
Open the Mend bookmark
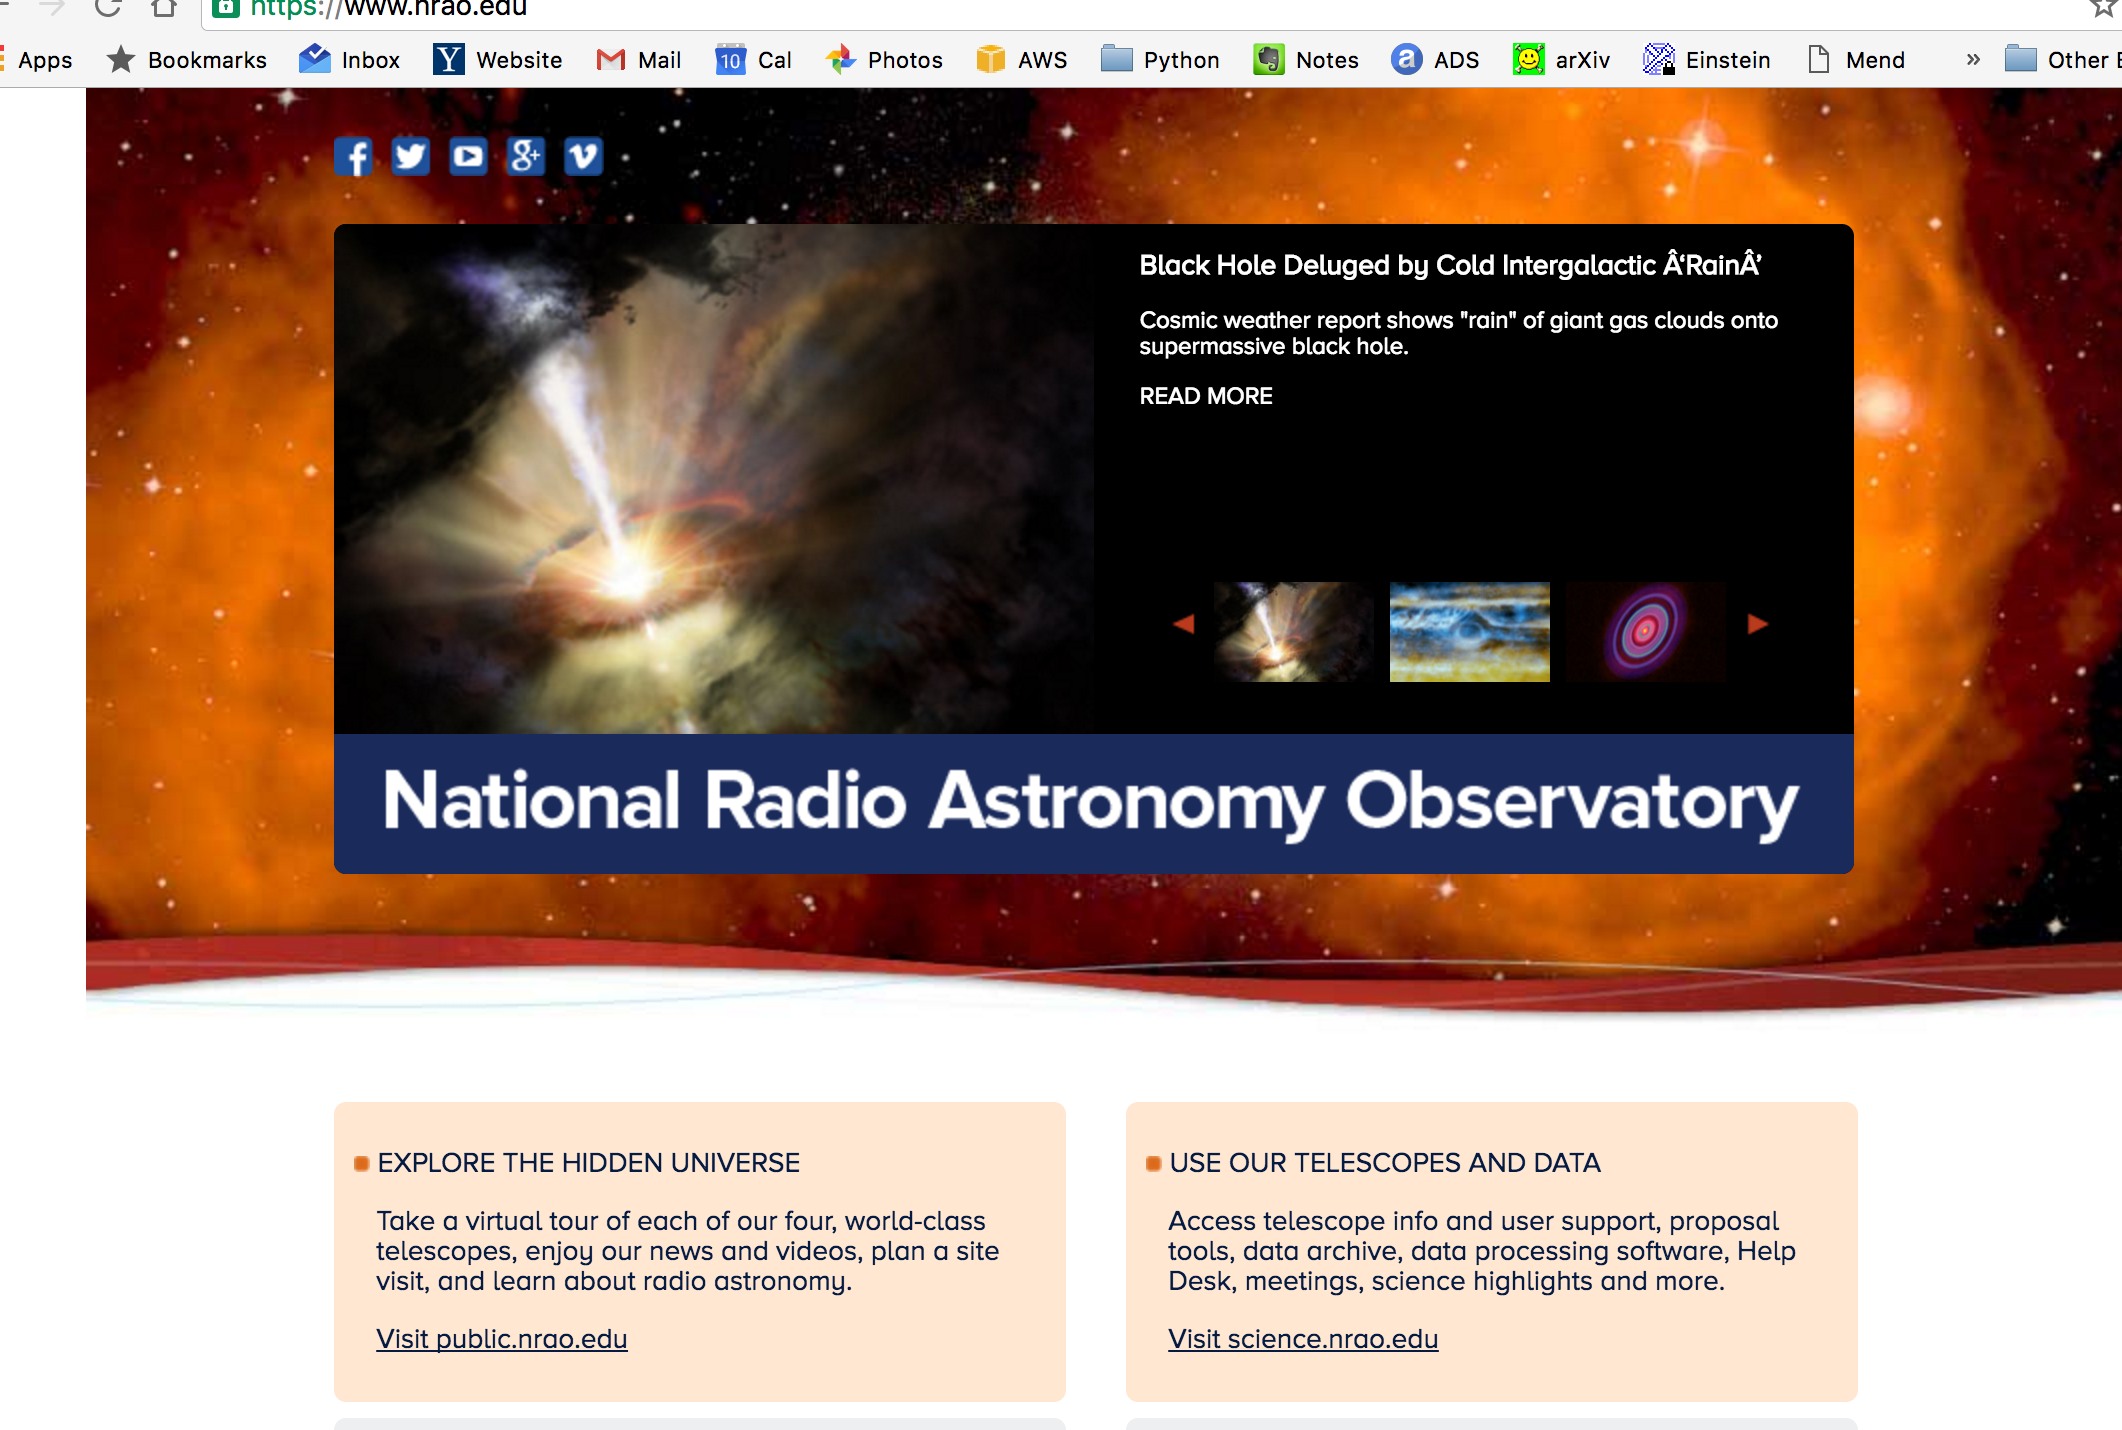click(1856, 60)
